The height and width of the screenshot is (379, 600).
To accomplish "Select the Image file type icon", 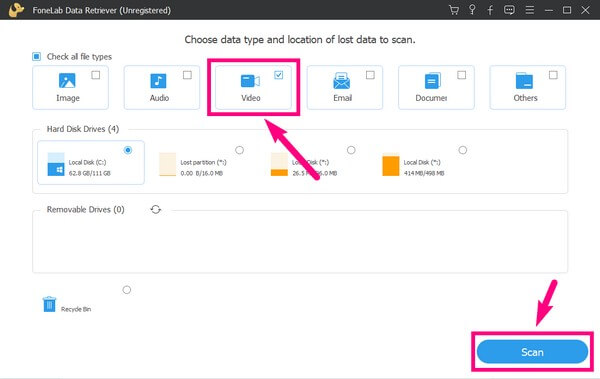I will pyautogui.click(x=67, y=81).
